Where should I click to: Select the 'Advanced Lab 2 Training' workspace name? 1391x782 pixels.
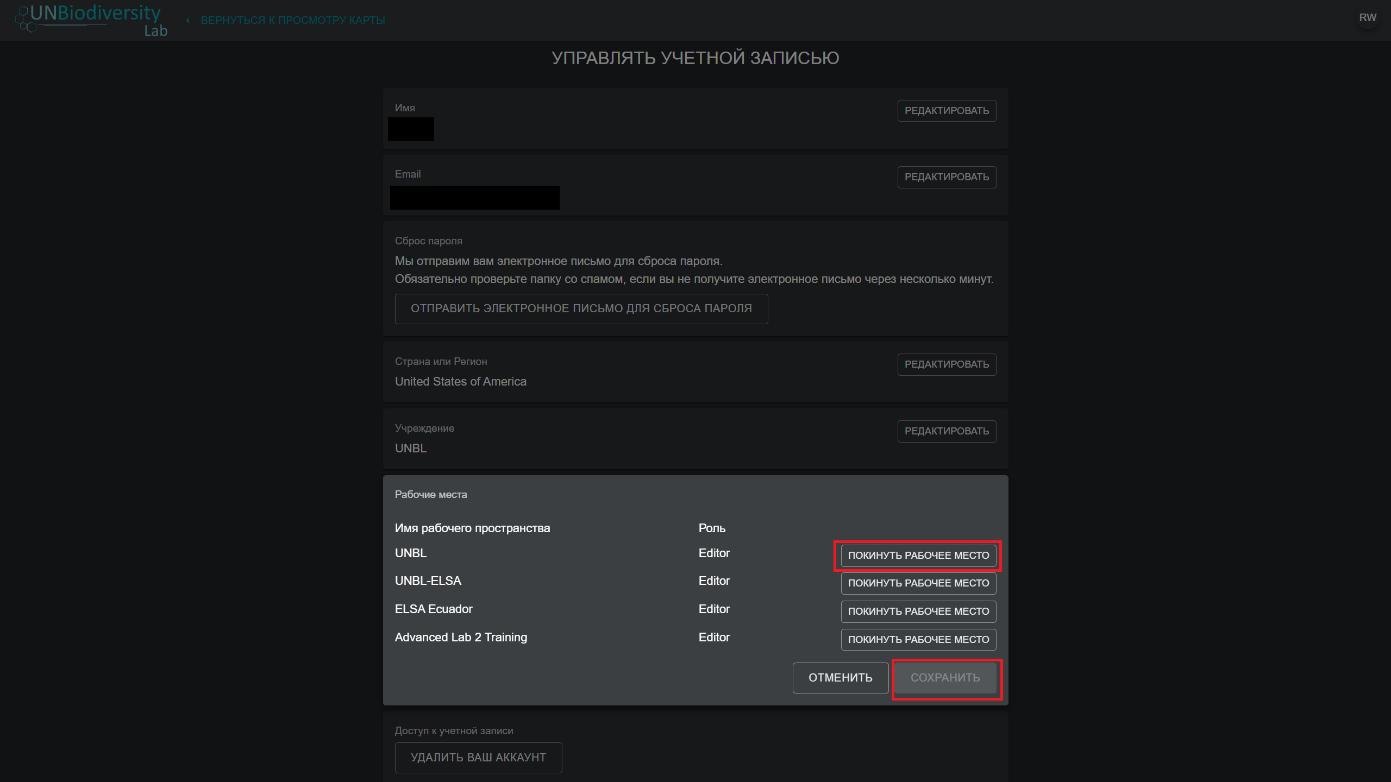[x=460, y=637]
